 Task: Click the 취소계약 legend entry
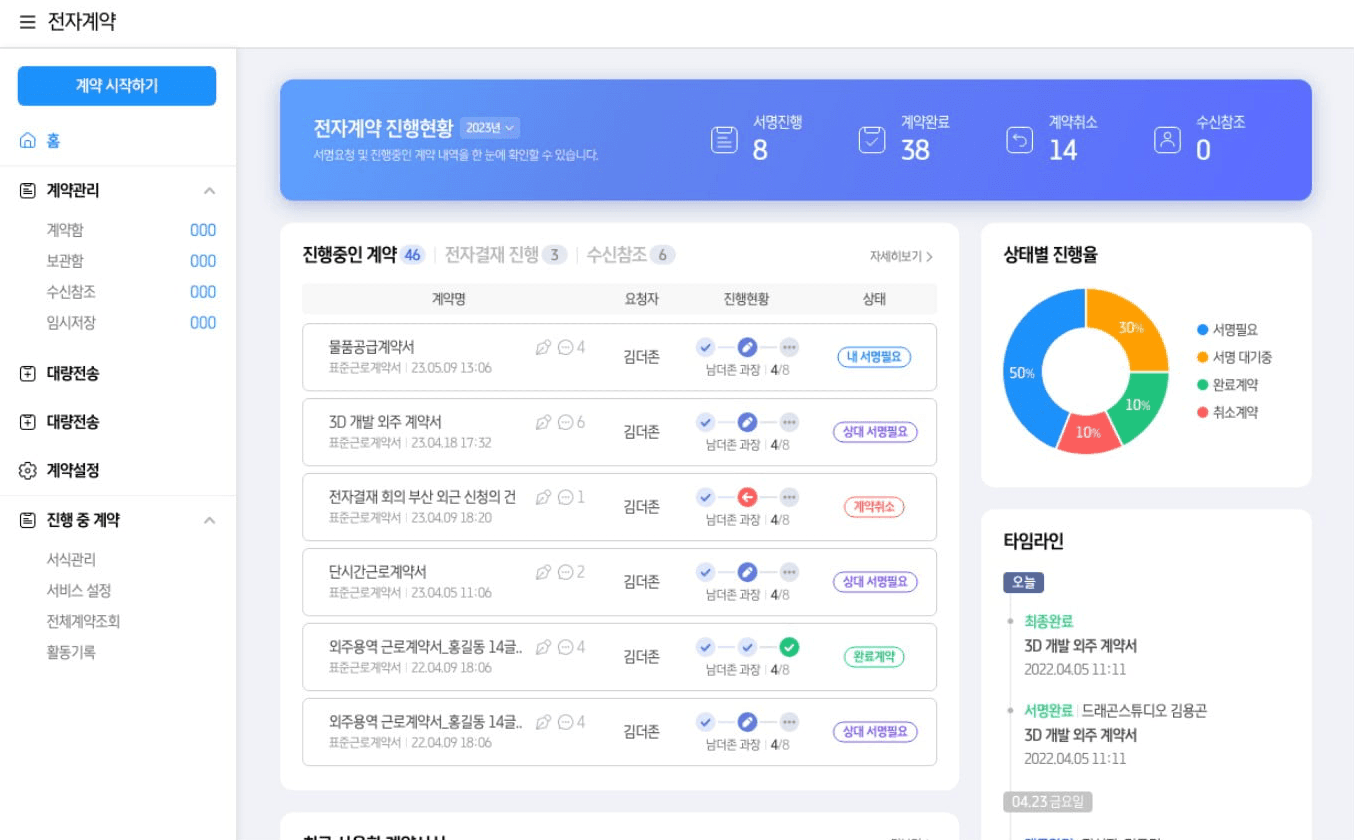(x=1227, y=413)
